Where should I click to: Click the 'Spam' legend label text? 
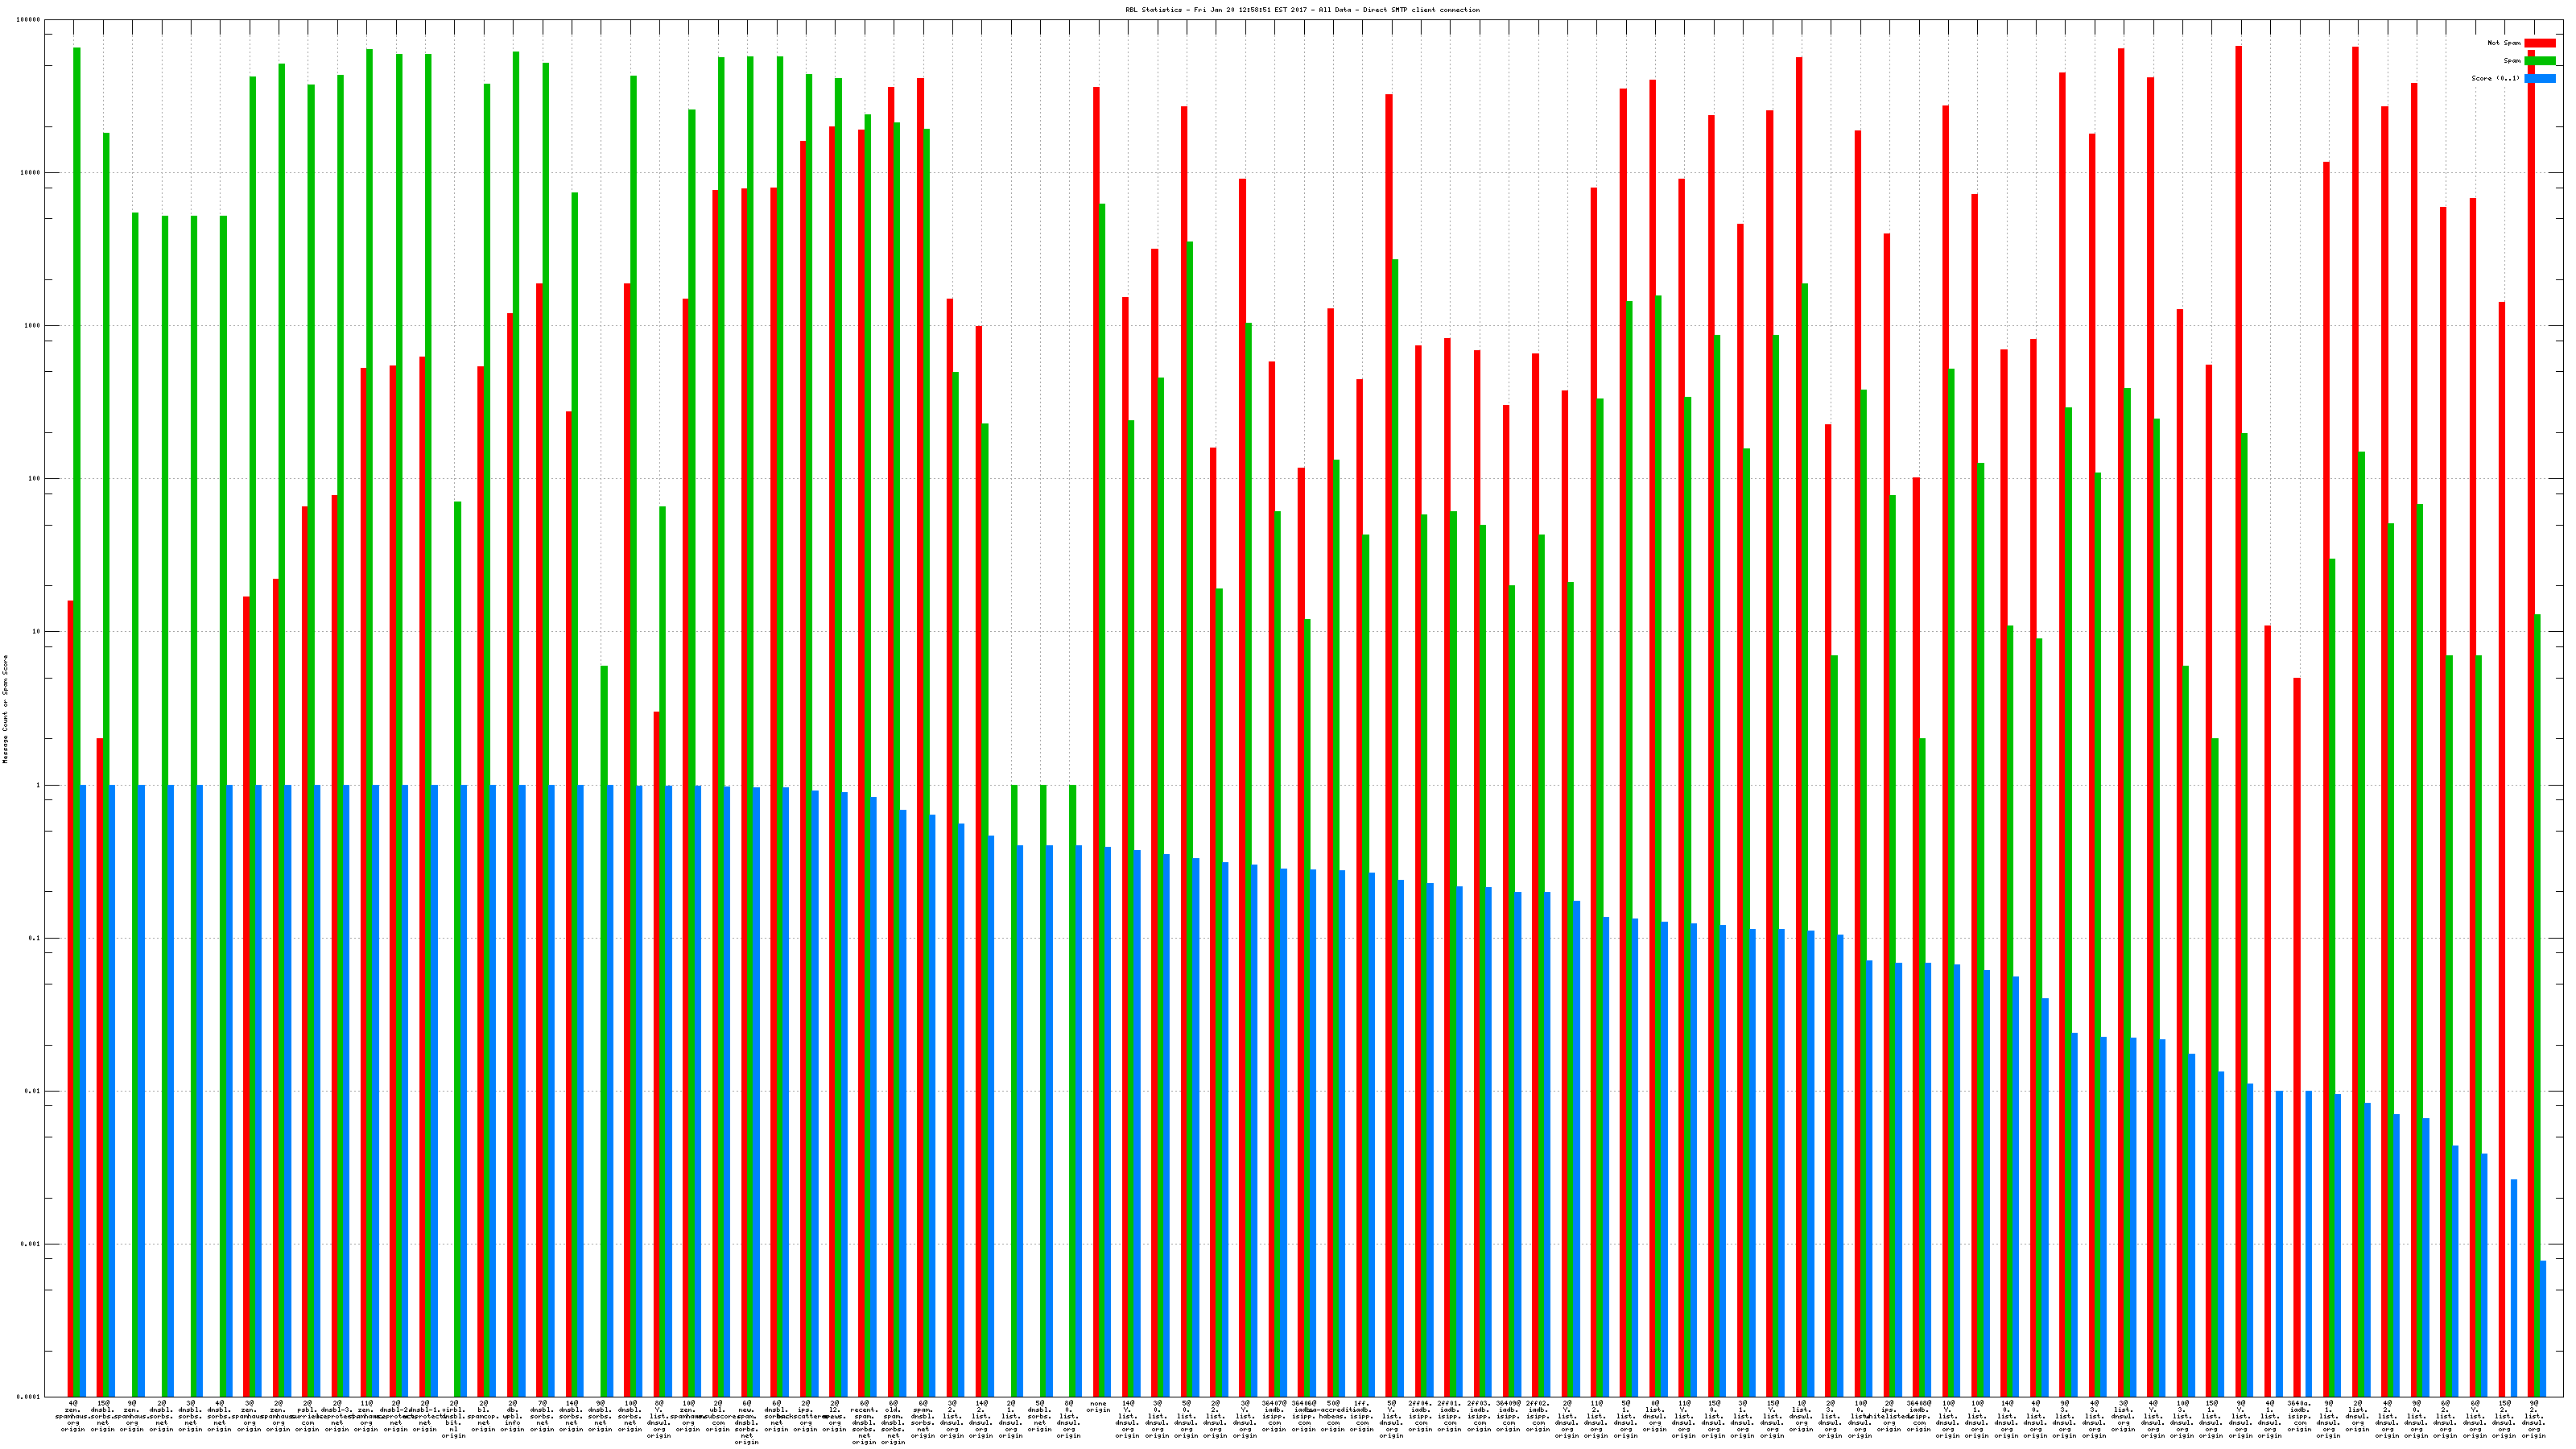pos(2512,61)
